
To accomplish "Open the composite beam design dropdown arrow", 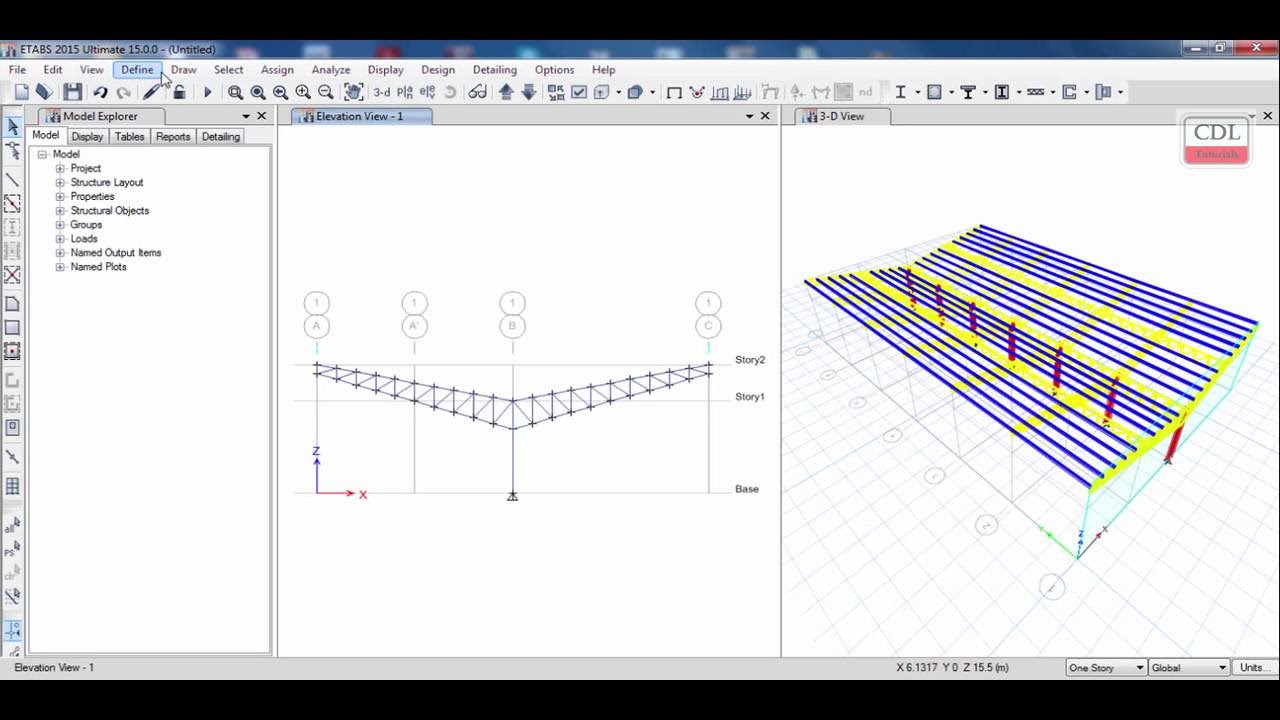I will click(x=1052, y=92).
